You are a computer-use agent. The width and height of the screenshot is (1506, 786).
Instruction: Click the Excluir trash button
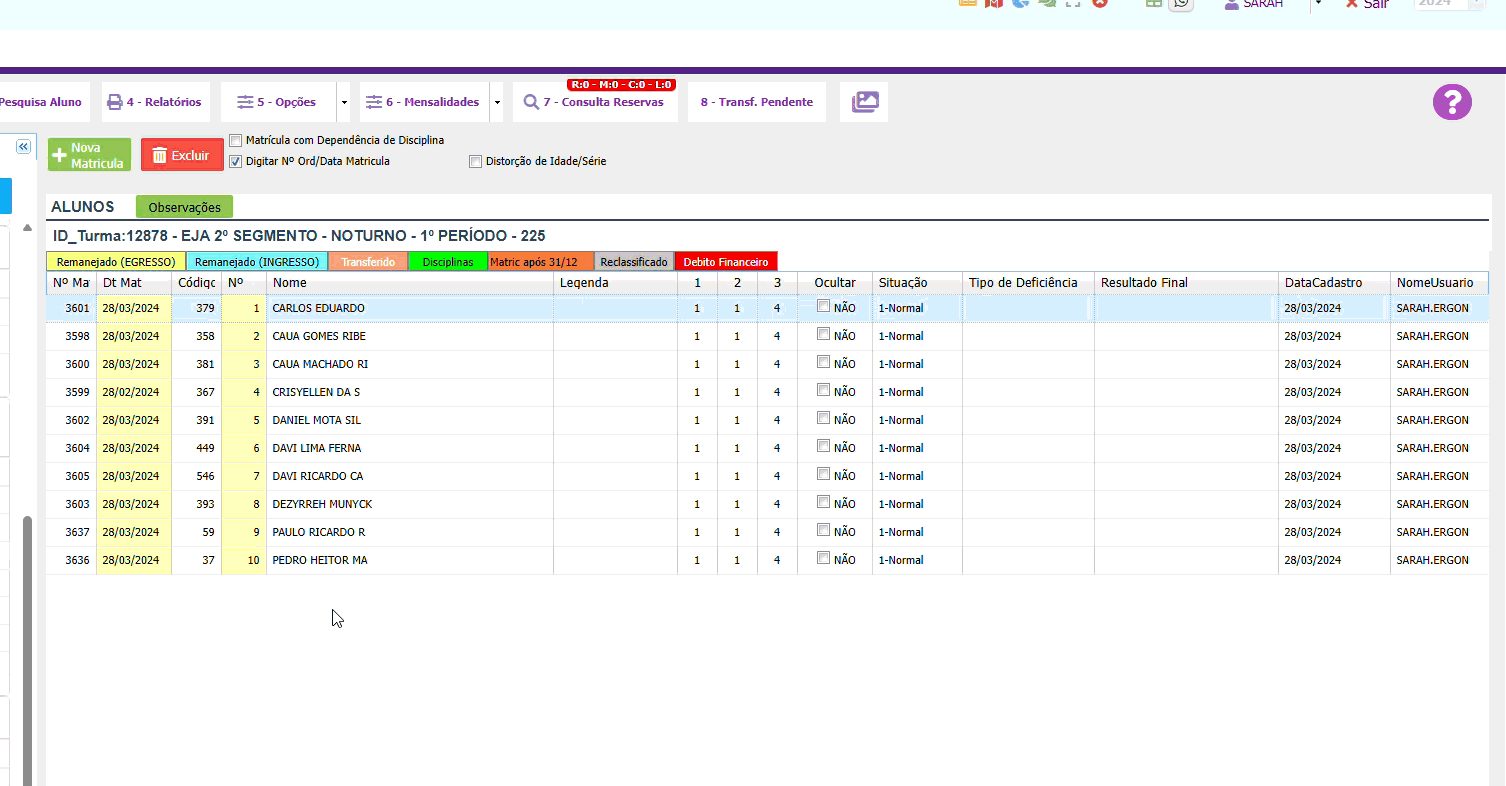(182, 155)
